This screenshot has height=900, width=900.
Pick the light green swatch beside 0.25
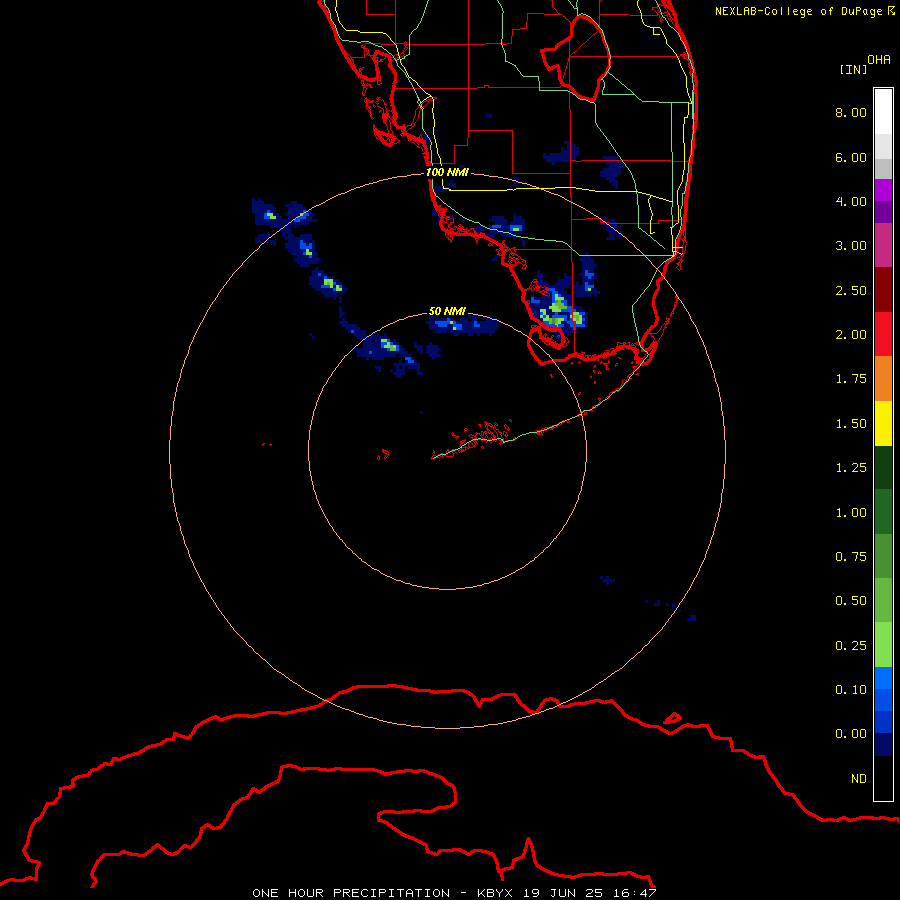pos(883,645)
